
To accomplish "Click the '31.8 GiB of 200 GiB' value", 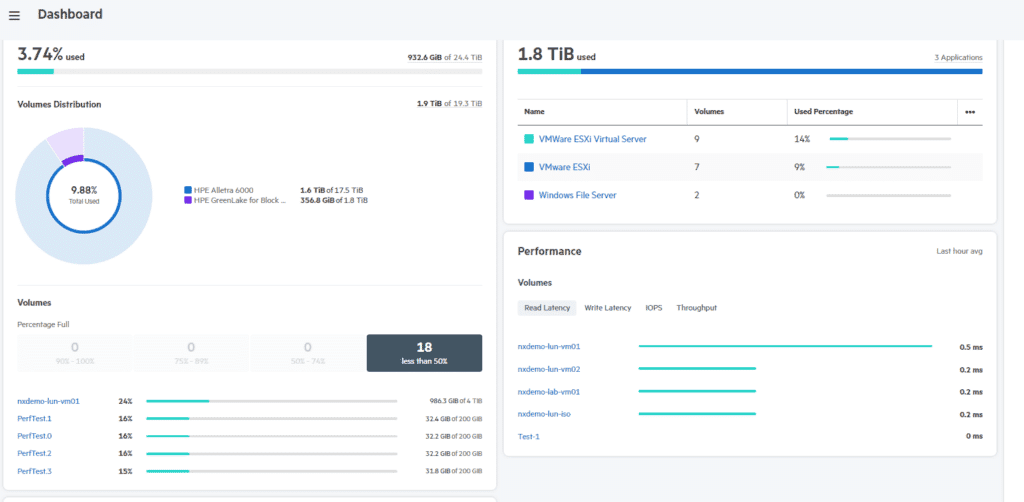I will tap(453, 471).
